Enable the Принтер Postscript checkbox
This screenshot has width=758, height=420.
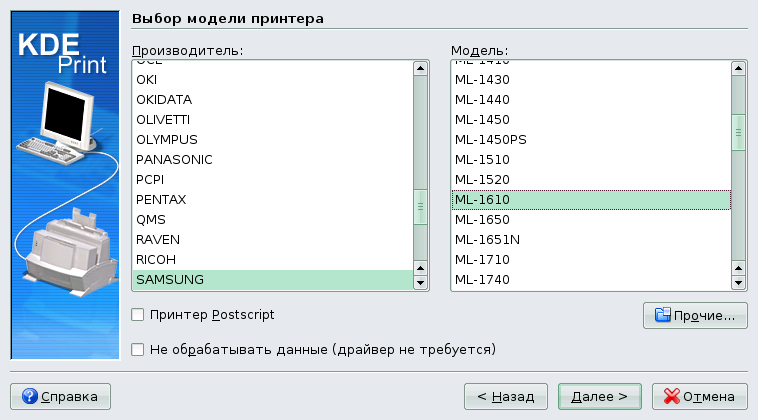(x=138, y=315)
